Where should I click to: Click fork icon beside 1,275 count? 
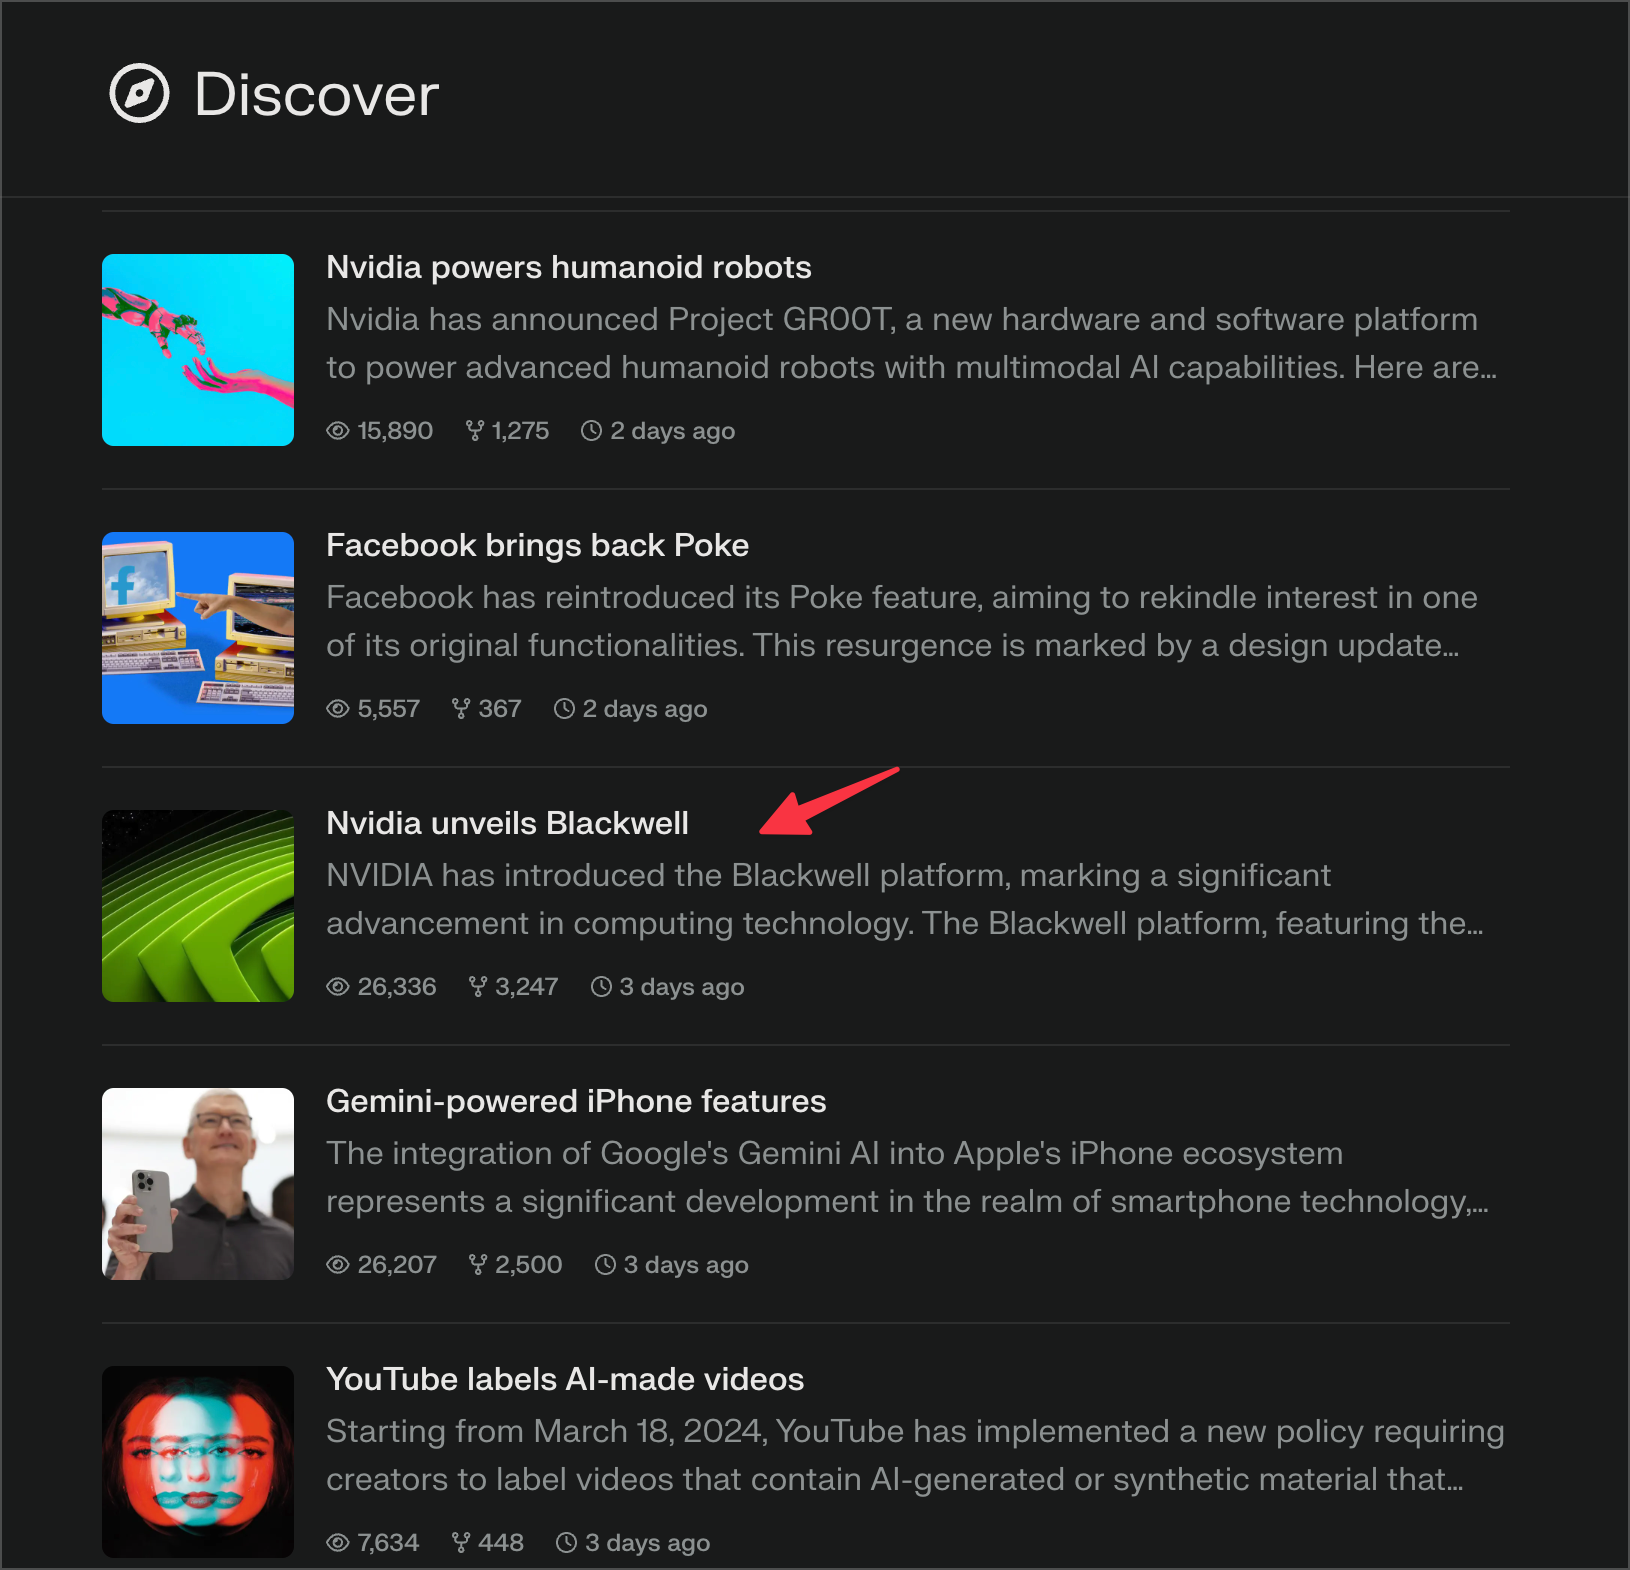[475, 431]
